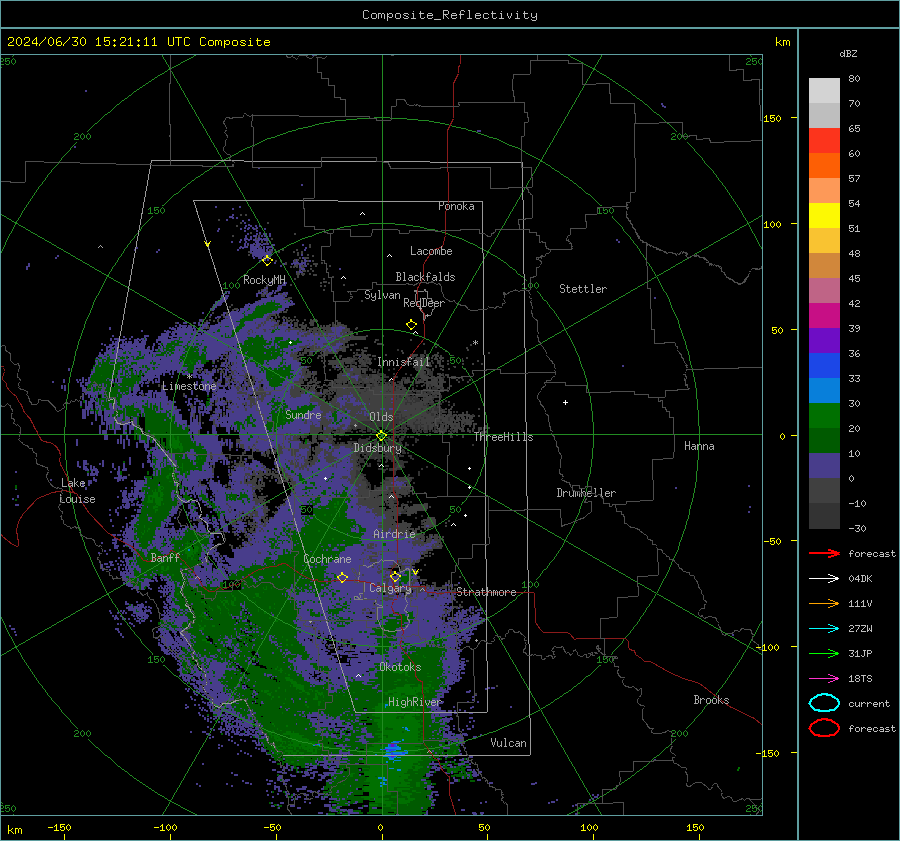Click the Lacombe town label
900x841 pixels.
pos(431,251)
